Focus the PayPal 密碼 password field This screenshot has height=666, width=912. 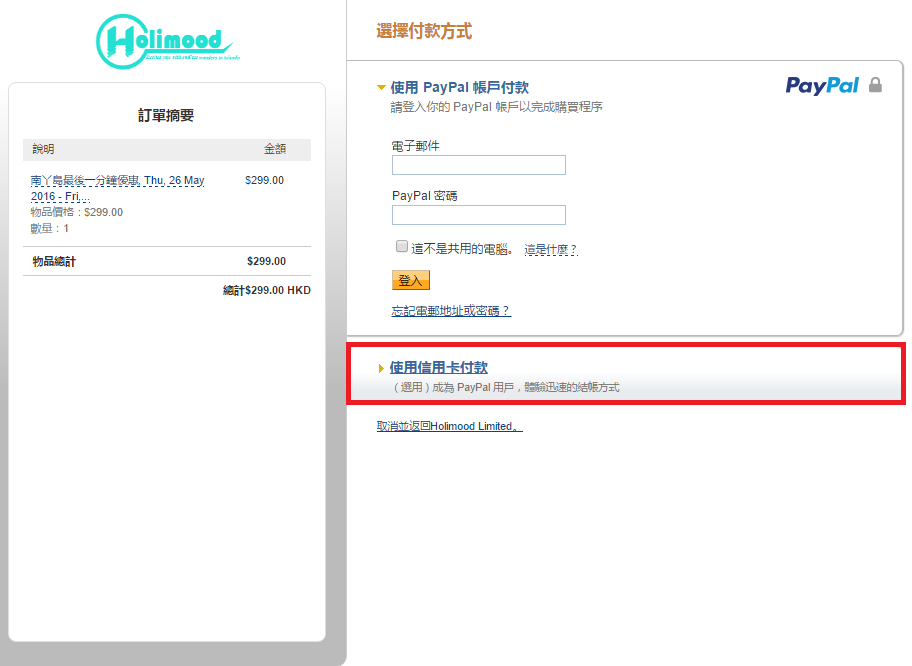(x=478, y=215)
